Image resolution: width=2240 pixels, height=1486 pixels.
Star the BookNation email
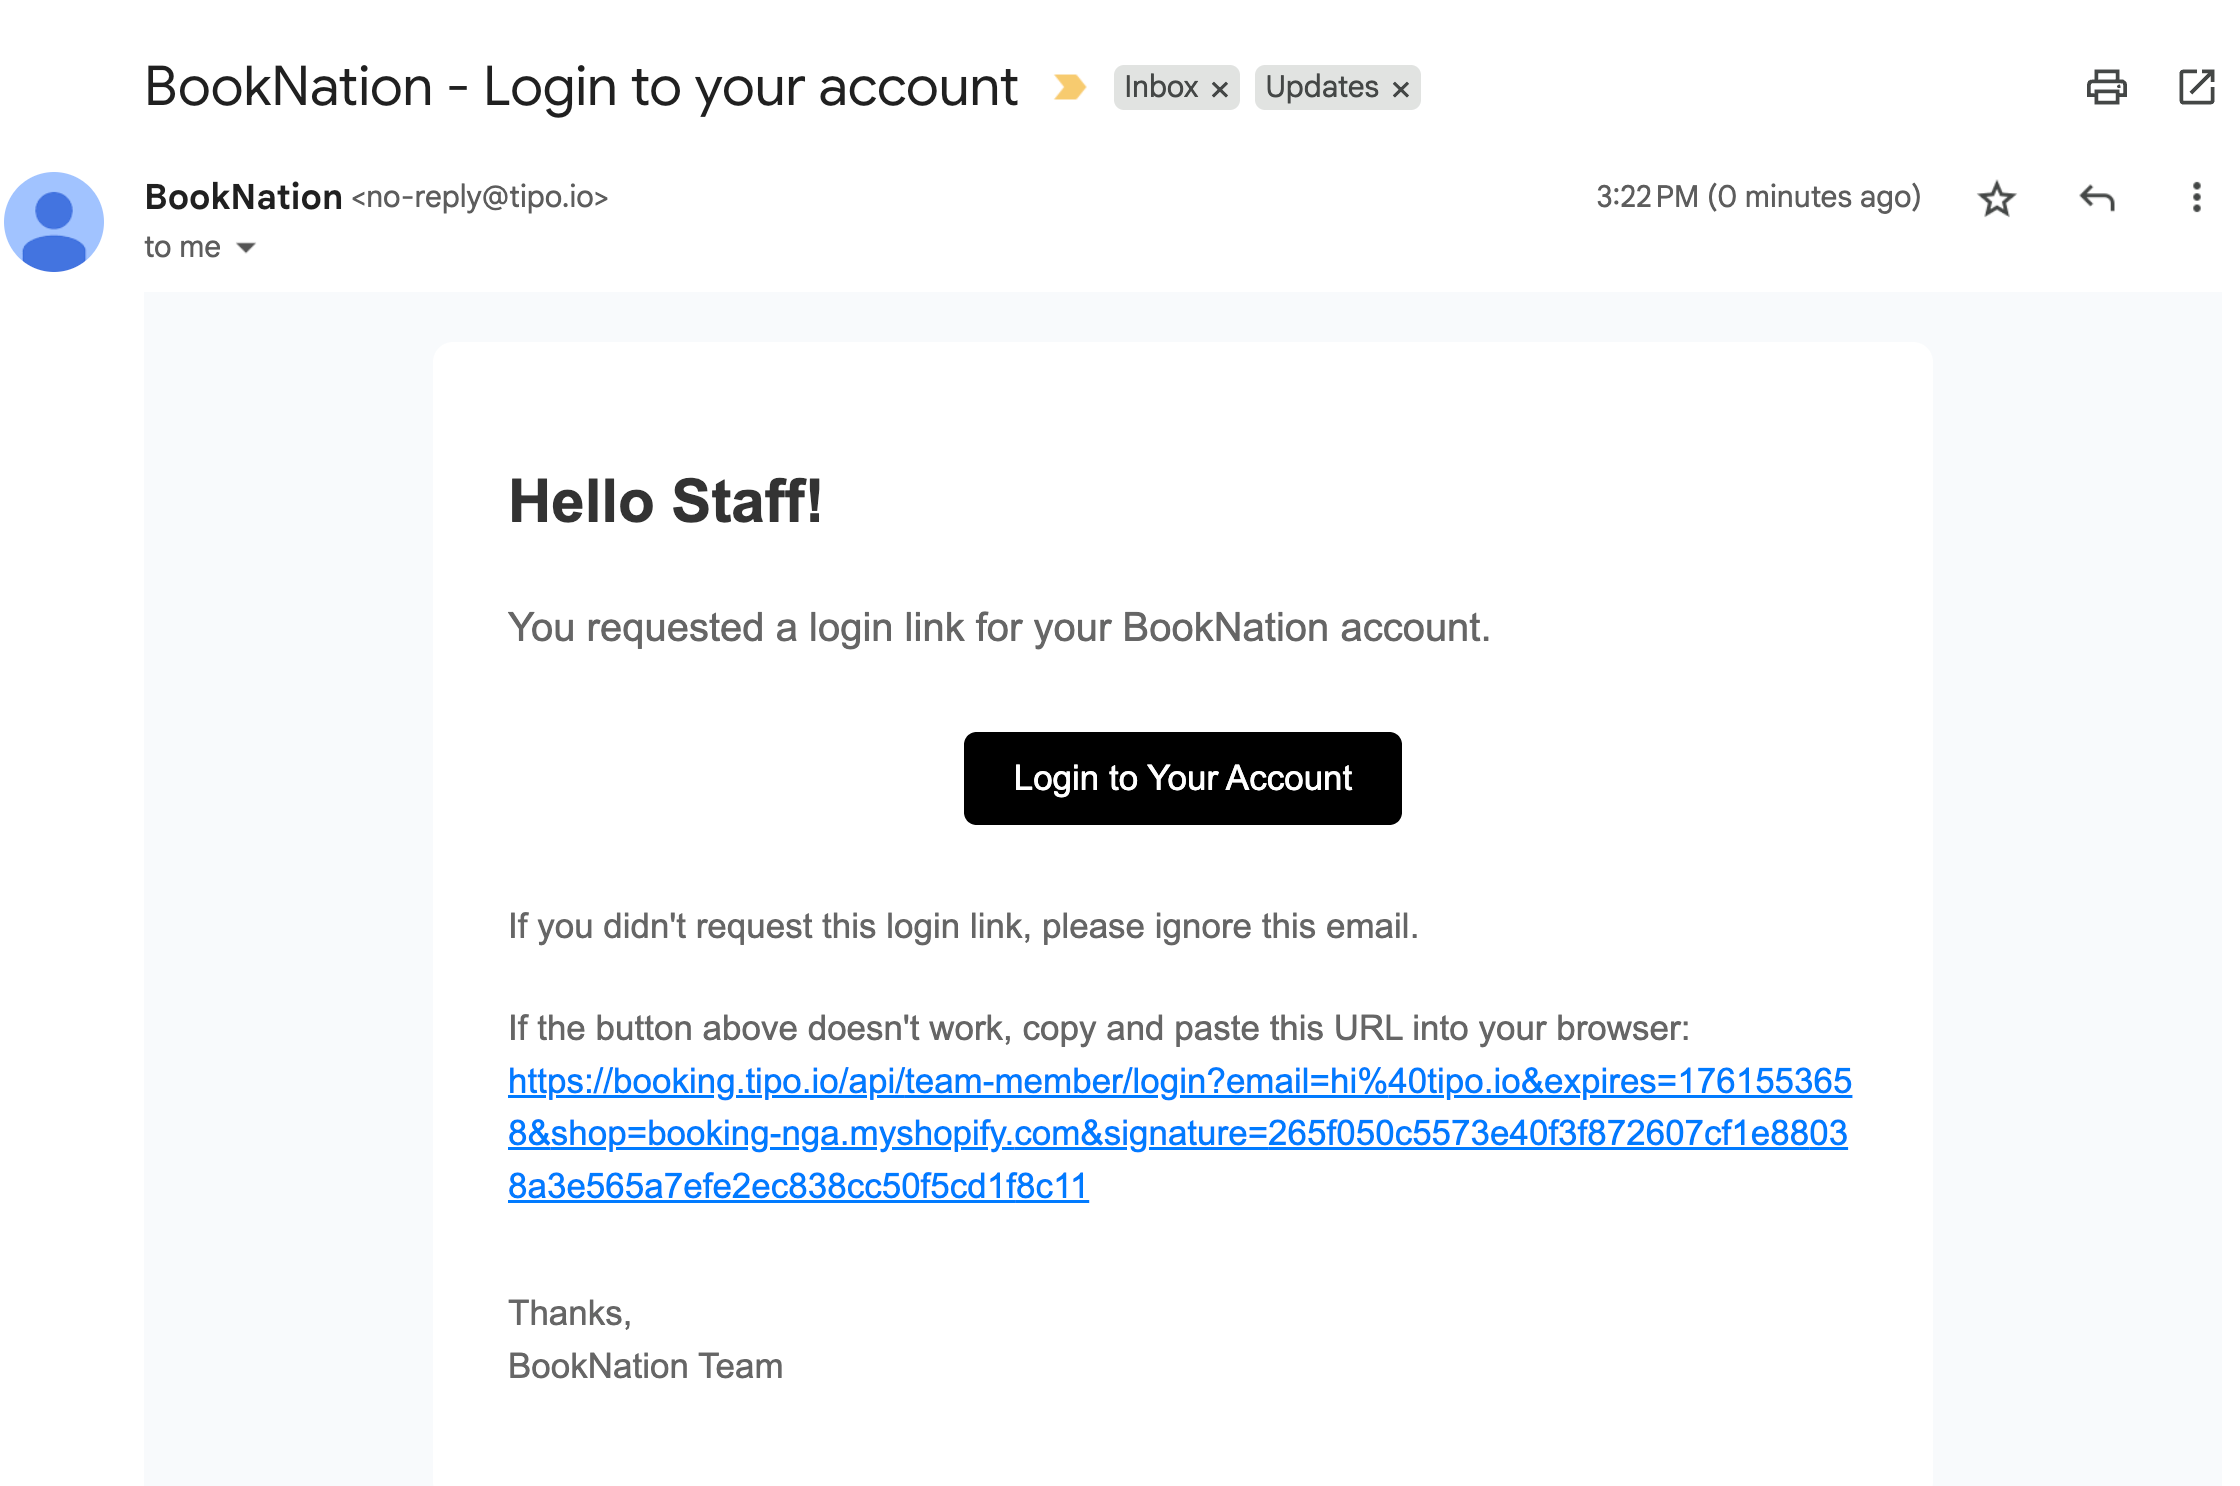click(x=1996, y=198)
